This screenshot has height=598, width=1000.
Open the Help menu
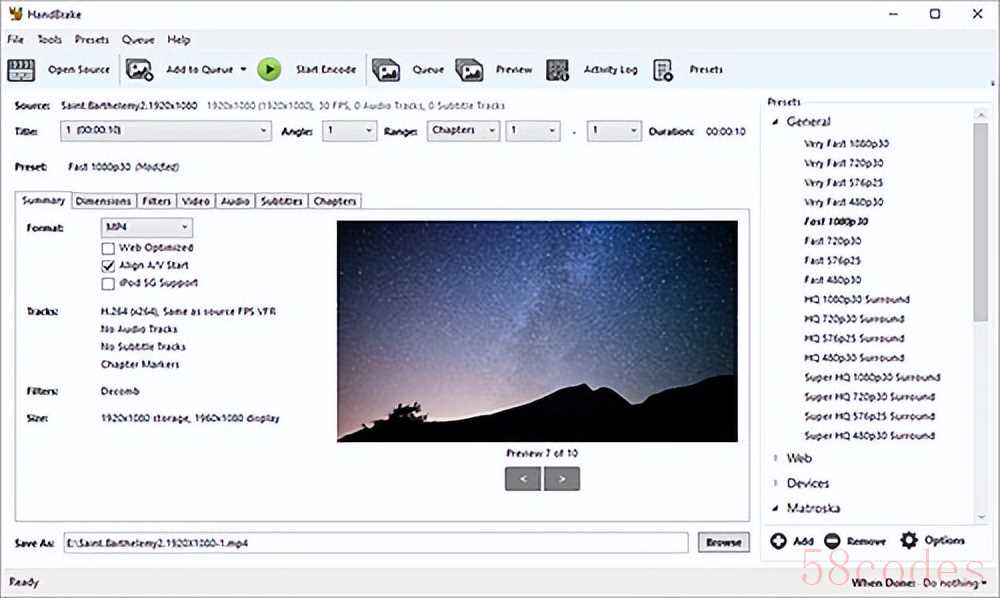[x=179, y=40]
